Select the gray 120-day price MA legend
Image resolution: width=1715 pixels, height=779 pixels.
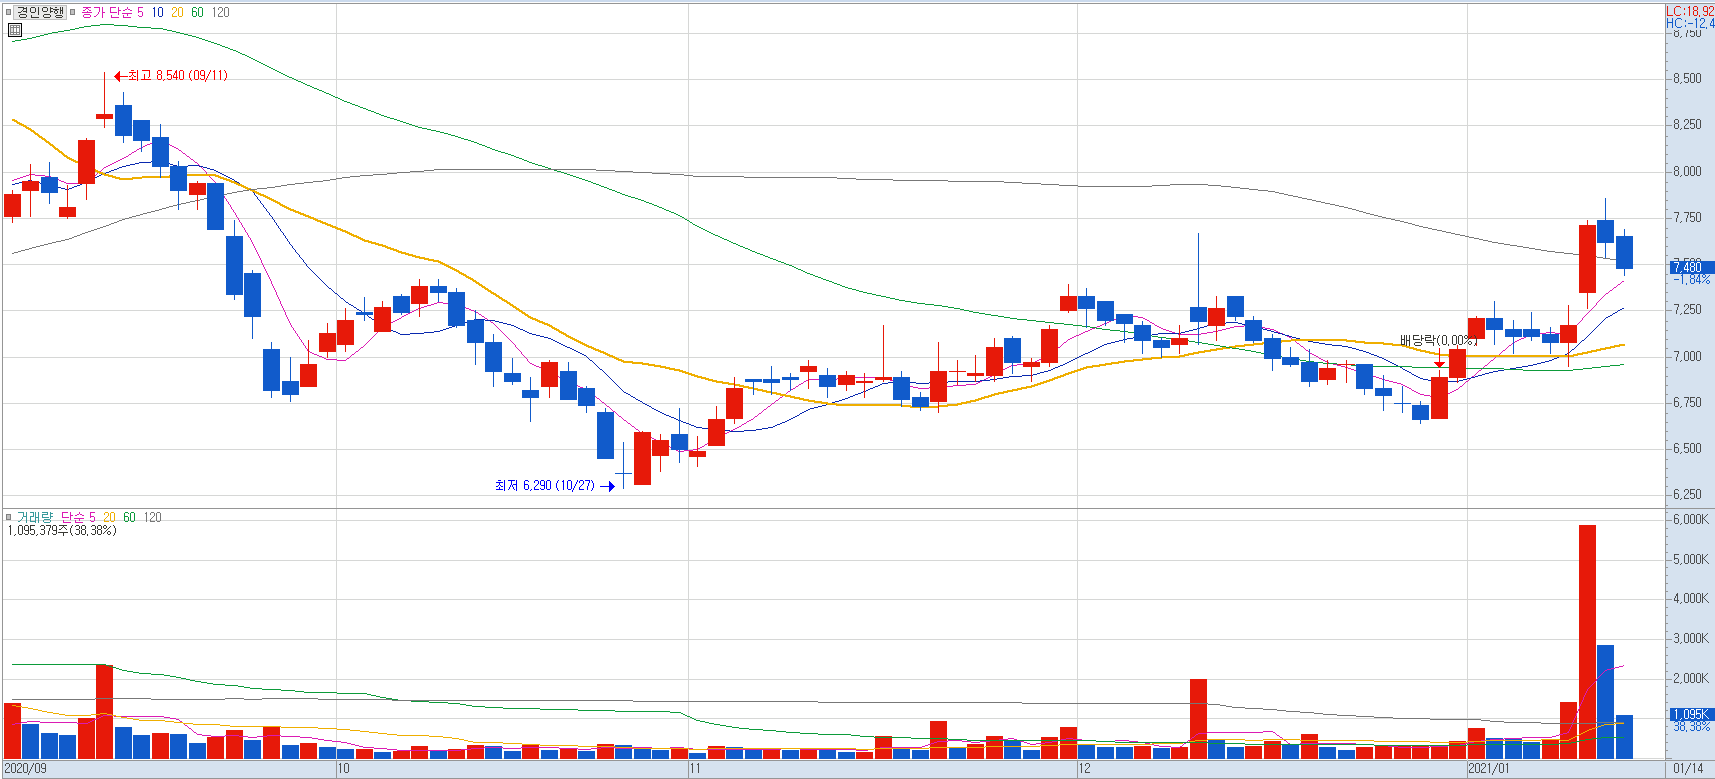tap(220, 12)
